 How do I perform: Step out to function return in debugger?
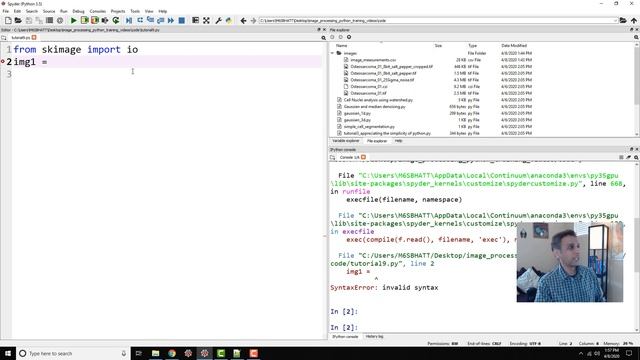coord(160,20)
